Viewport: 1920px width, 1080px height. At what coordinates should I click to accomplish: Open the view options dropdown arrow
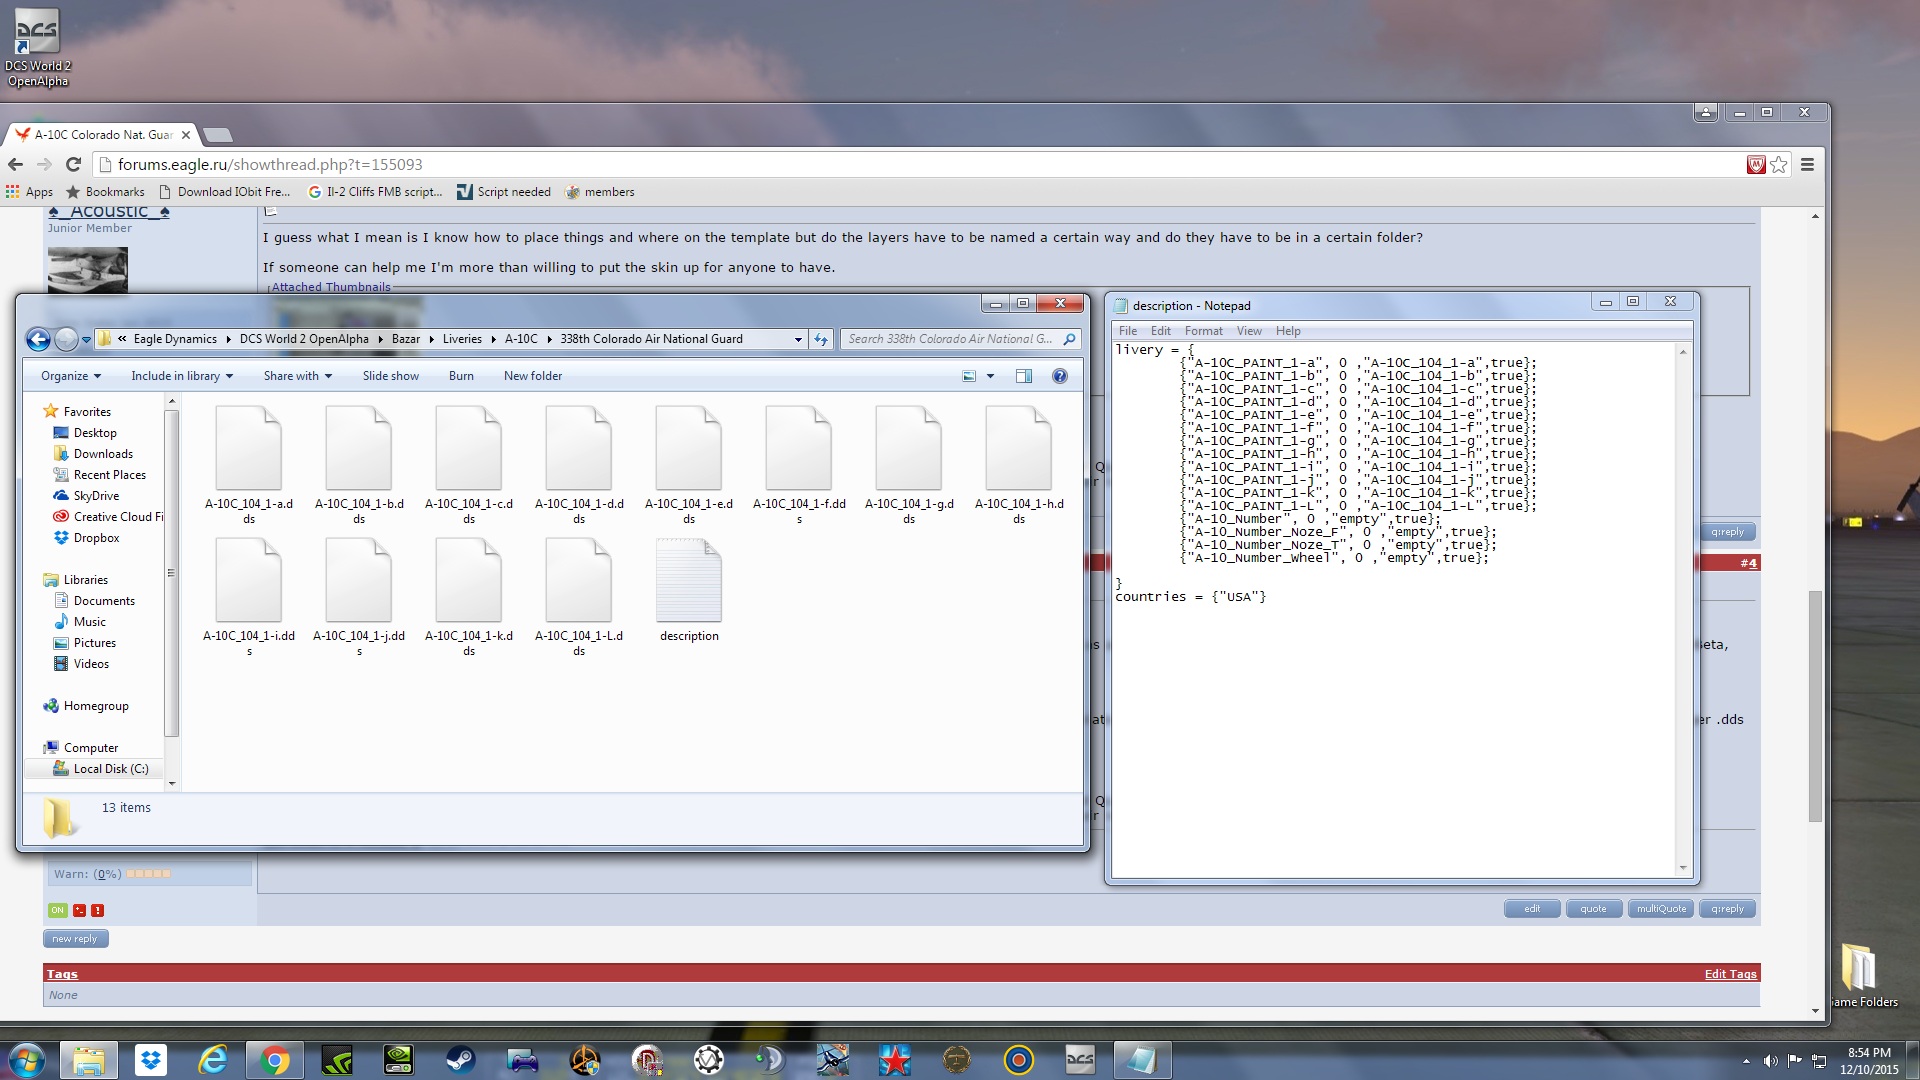coord(991,376)
